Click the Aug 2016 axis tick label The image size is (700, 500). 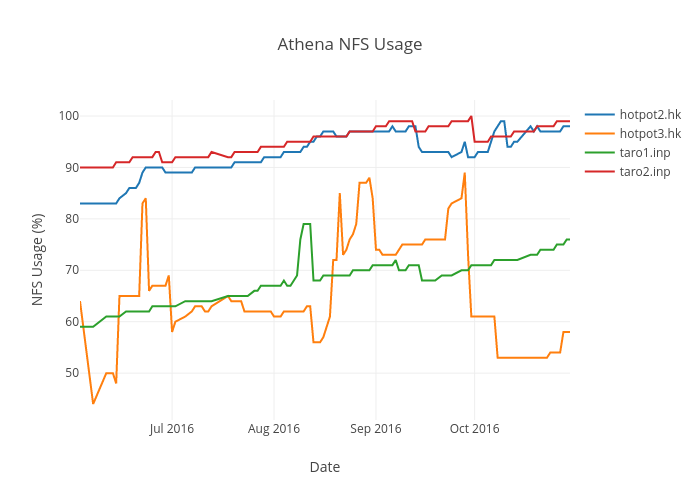pyautogui.click(x=274, y=429)
